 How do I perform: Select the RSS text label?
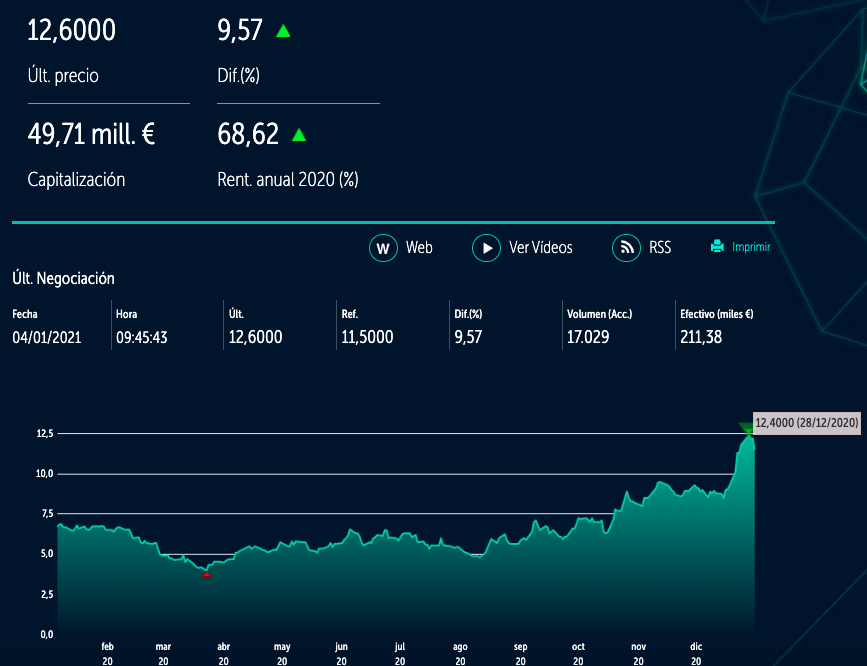(660, 247)
